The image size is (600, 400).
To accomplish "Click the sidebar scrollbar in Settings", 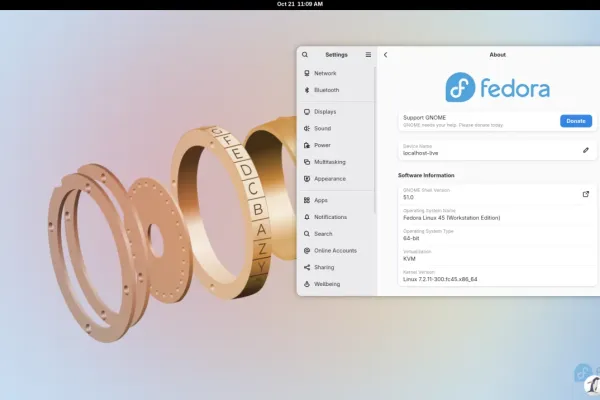I will [x=375, y=140].
